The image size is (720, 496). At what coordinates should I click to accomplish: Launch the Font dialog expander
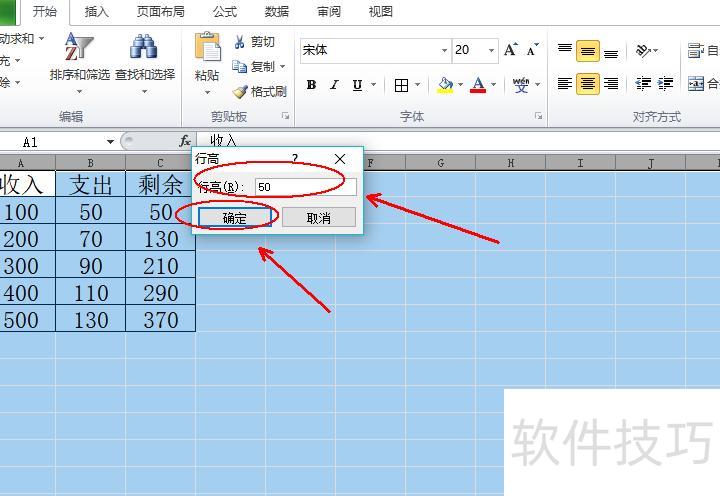coord(538,116)
